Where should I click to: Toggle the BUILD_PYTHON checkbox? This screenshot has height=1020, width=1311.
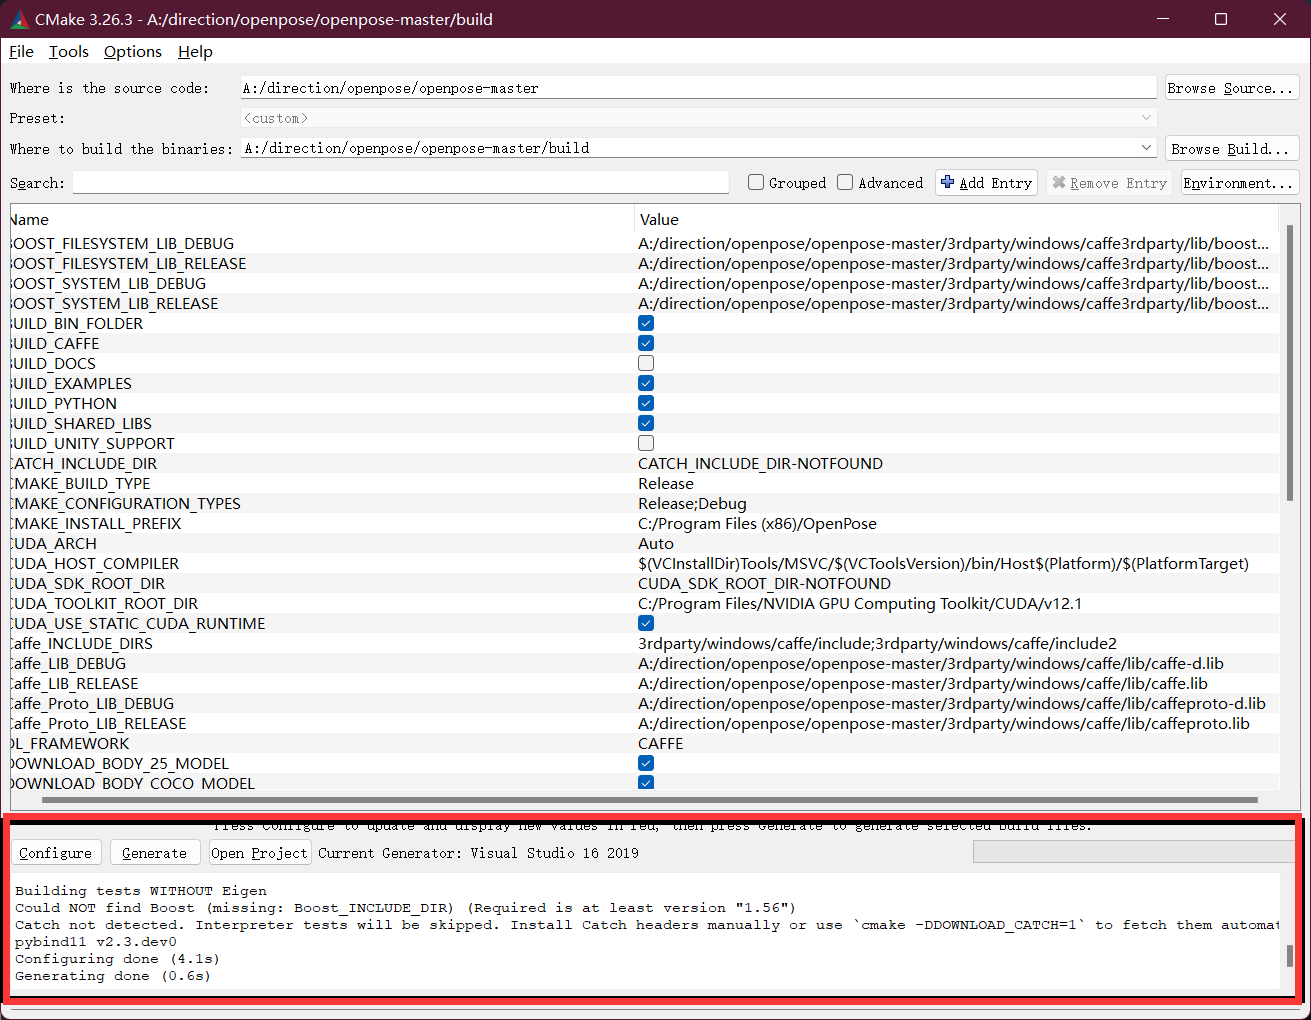tap(646, 403)
